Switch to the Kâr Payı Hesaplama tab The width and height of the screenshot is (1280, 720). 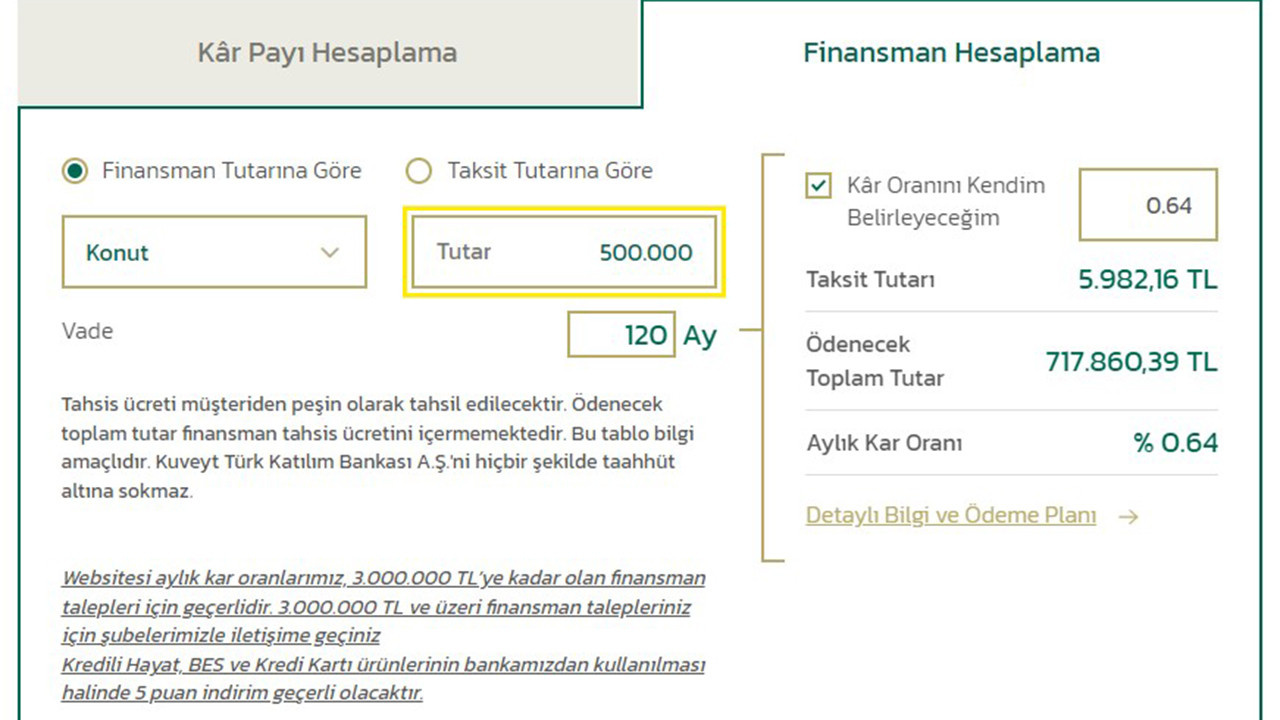pyautogui.click(x=327, y=53)
